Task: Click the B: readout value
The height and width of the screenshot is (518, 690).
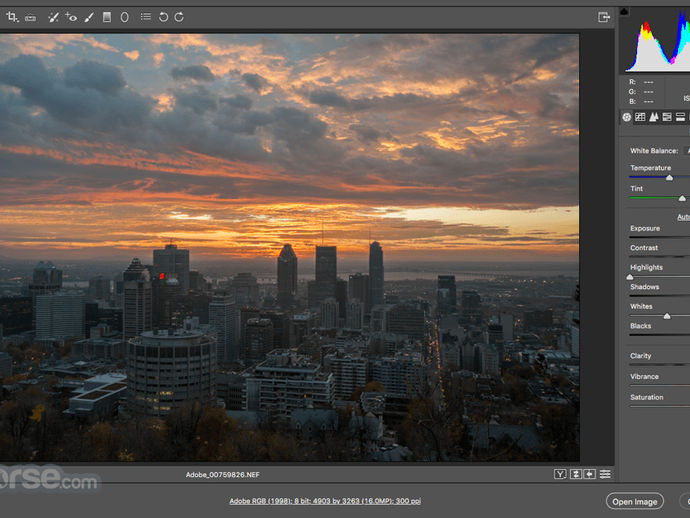Action: [x=648, y=101]
